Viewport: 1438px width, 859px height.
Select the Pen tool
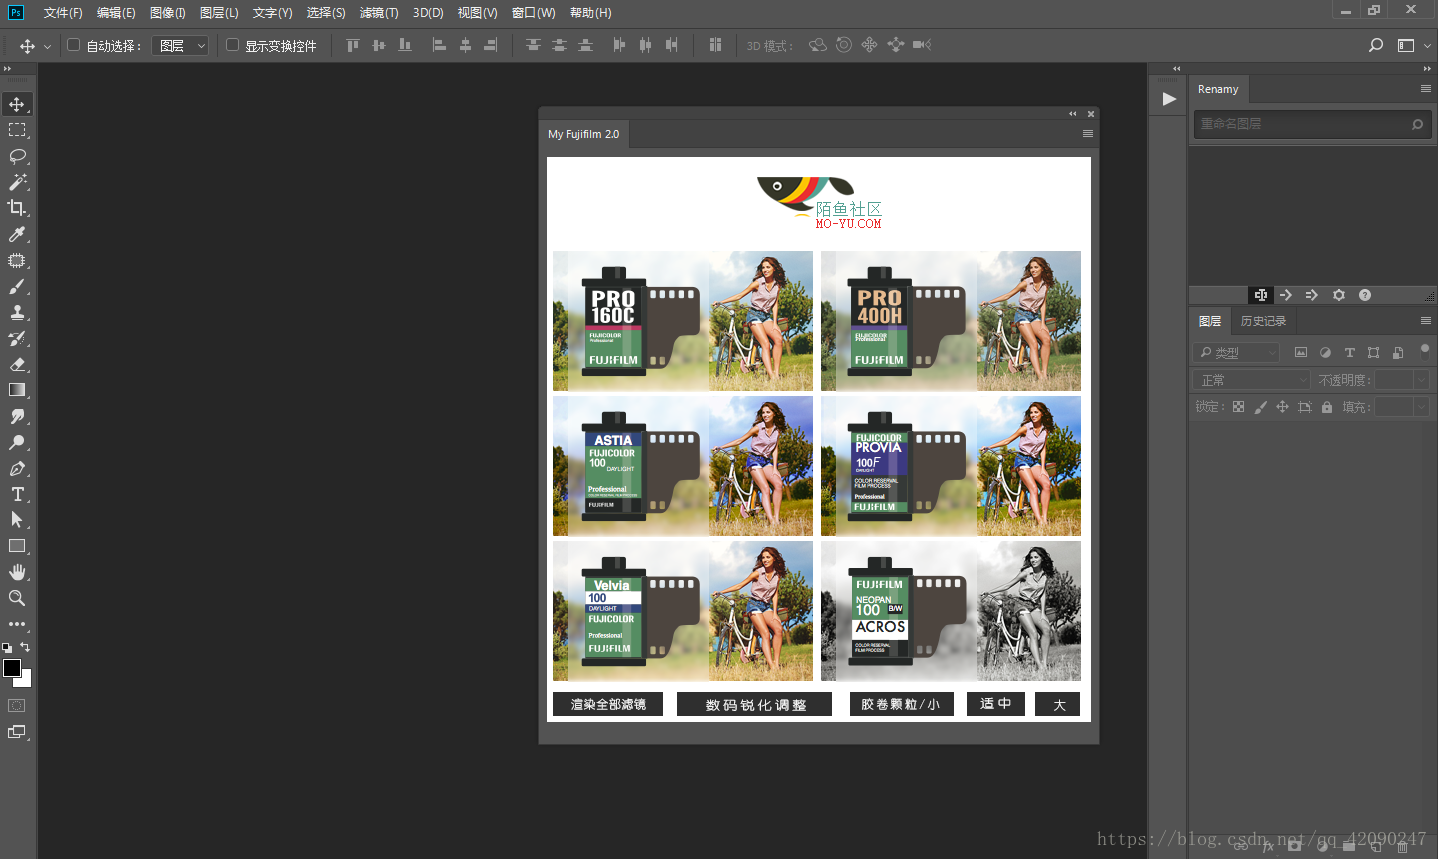pyautogui.click(x=17, y=468)
